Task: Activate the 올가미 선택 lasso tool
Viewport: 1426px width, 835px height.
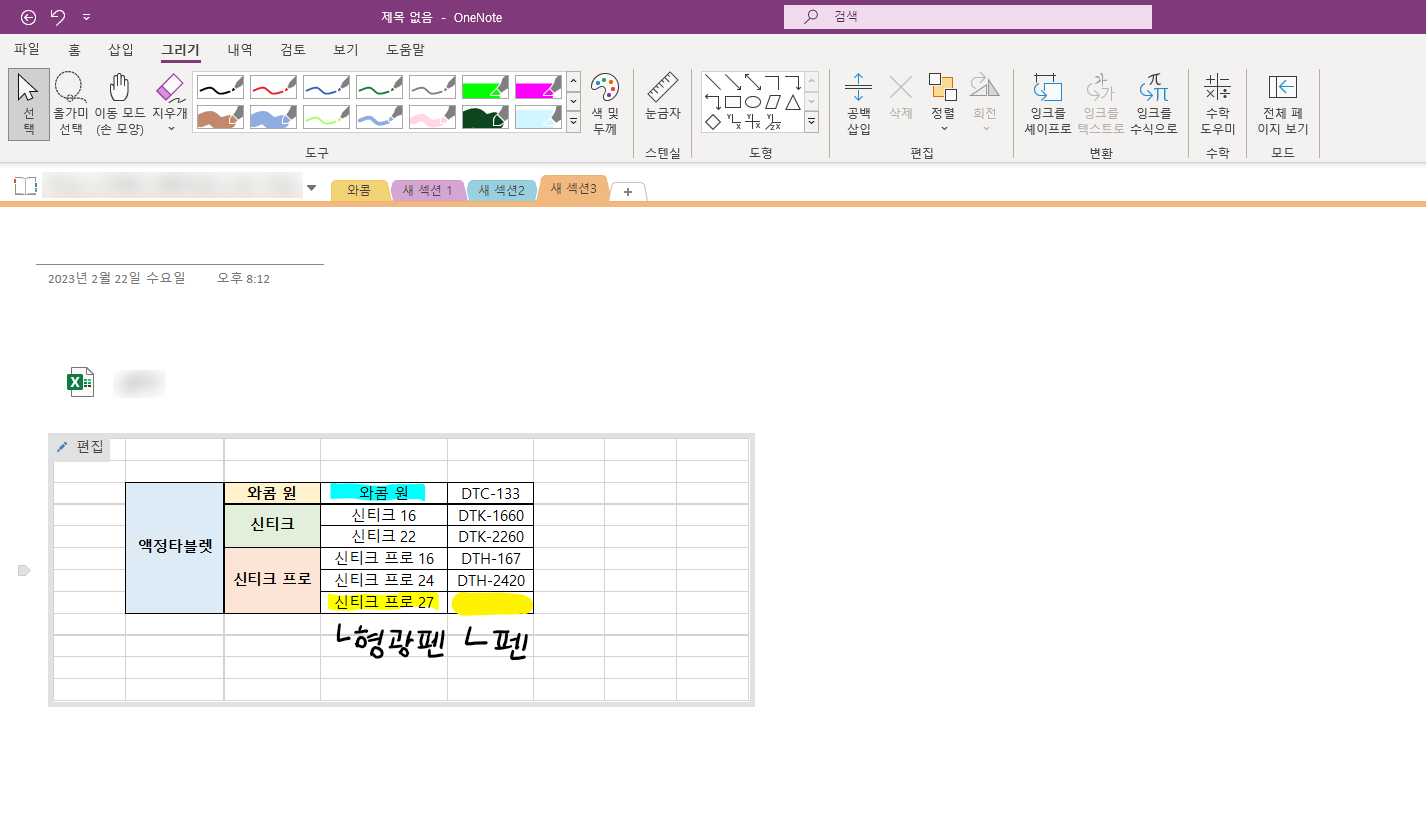Action: [70, 104]
